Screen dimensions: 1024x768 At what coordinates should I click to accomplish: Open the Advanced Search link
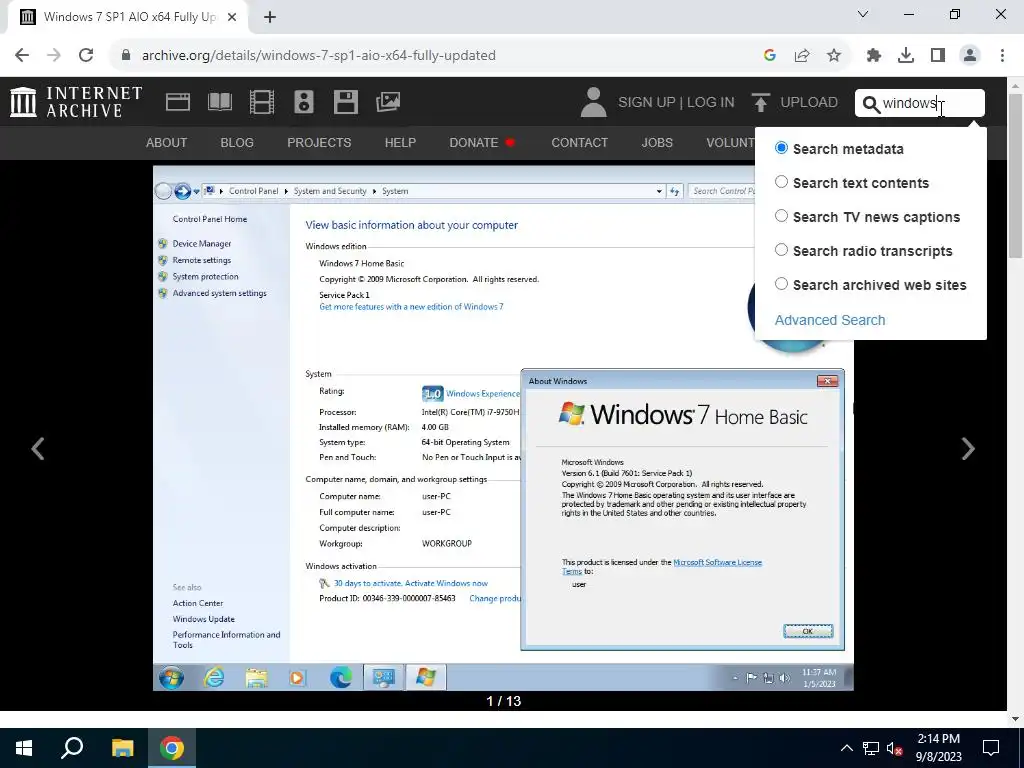click(830, 320)
